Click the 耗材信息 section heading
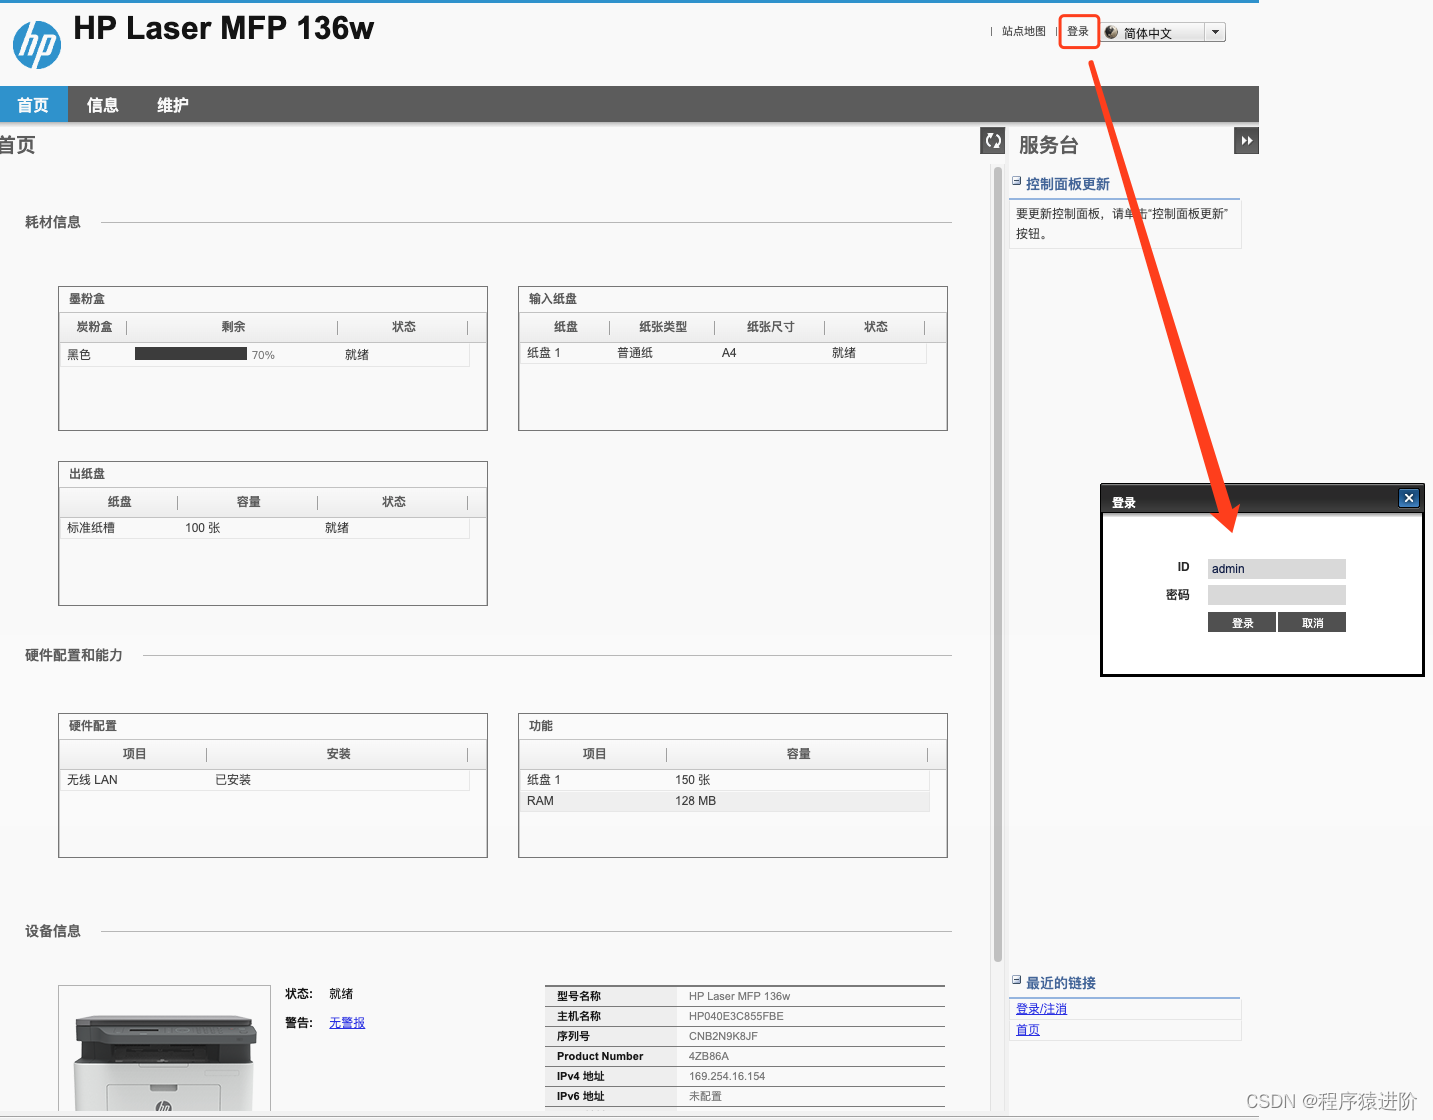Screen dimensions: 1433x1120 [53, 222]
